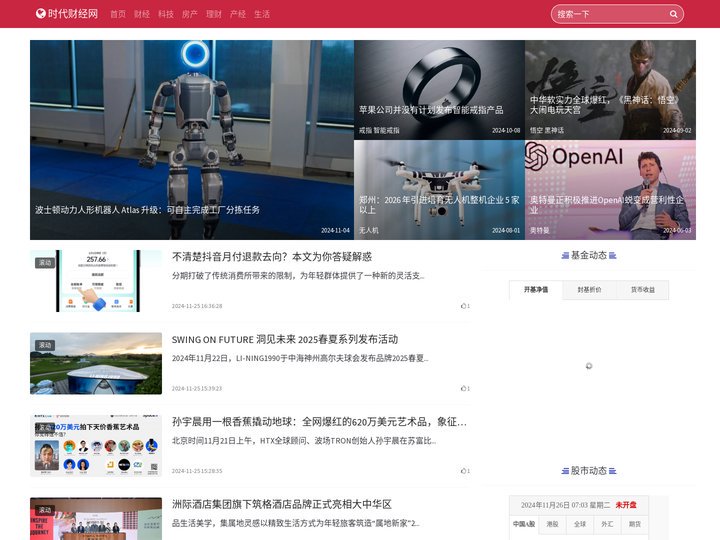Click the 时代财经网 globe logo
720x540 pixels.
[67, 14]
